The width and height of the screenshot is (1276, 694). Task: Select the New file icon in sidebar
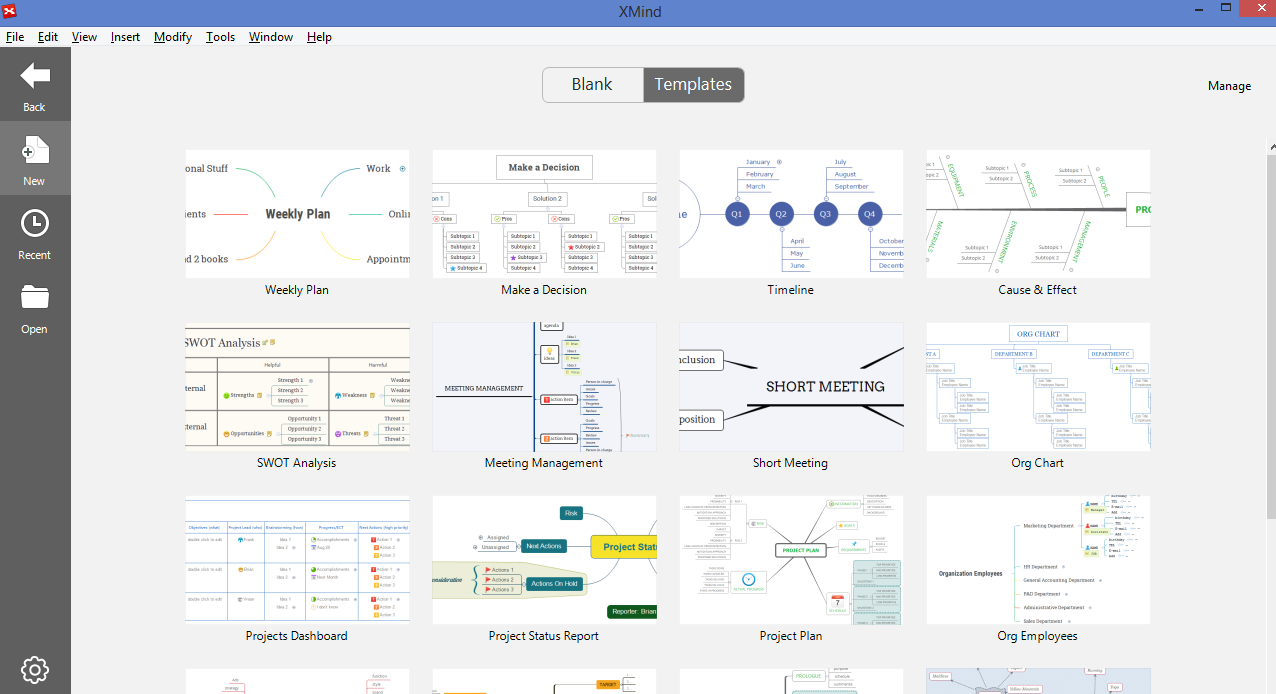pyautogui.click(x=35, y=150)
